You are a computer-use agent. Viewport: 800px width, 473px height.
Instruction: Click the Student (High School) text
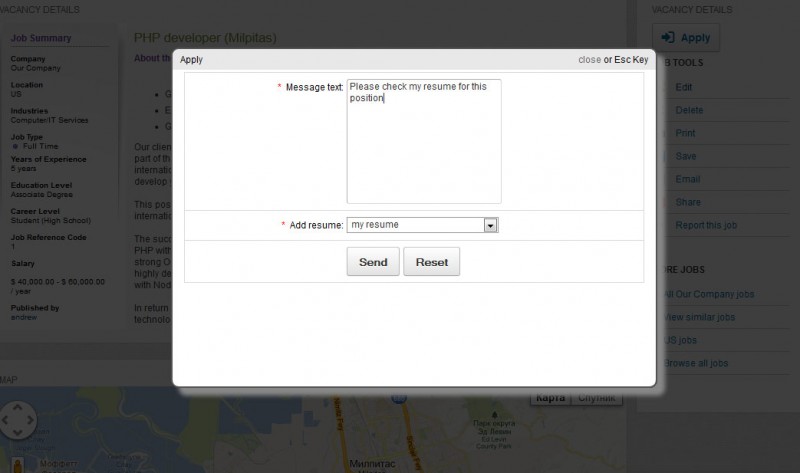tap(51, 220)
